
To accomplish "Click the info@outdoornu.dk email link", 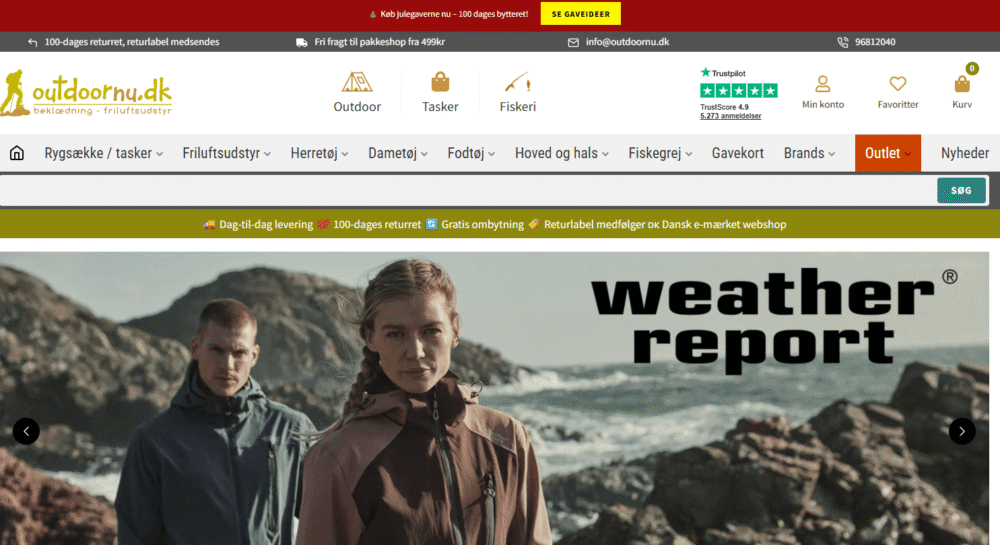I will pyautogui.click(x=626, y=42).
